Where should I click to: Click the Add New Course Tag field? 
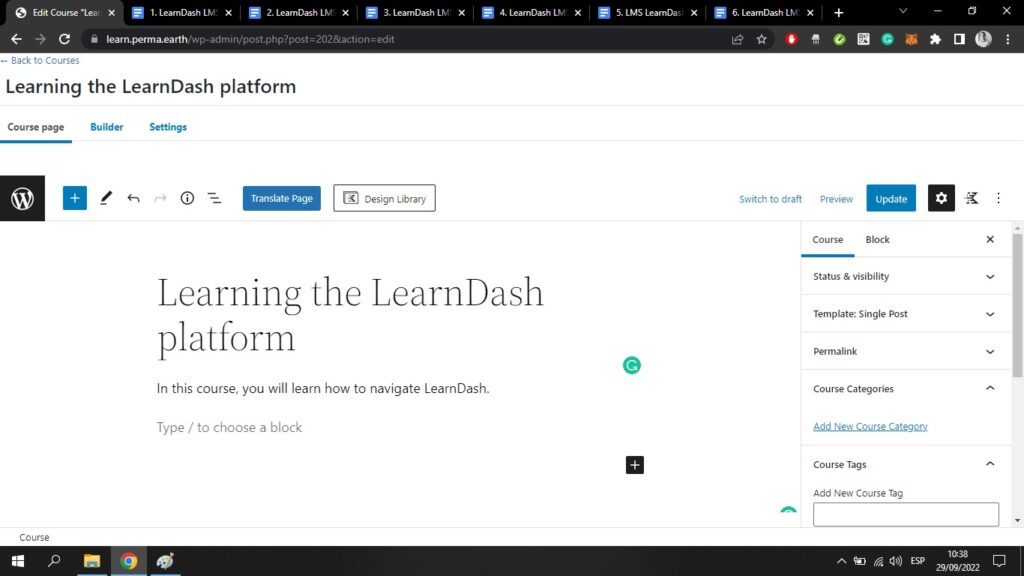tap(905, 514)
